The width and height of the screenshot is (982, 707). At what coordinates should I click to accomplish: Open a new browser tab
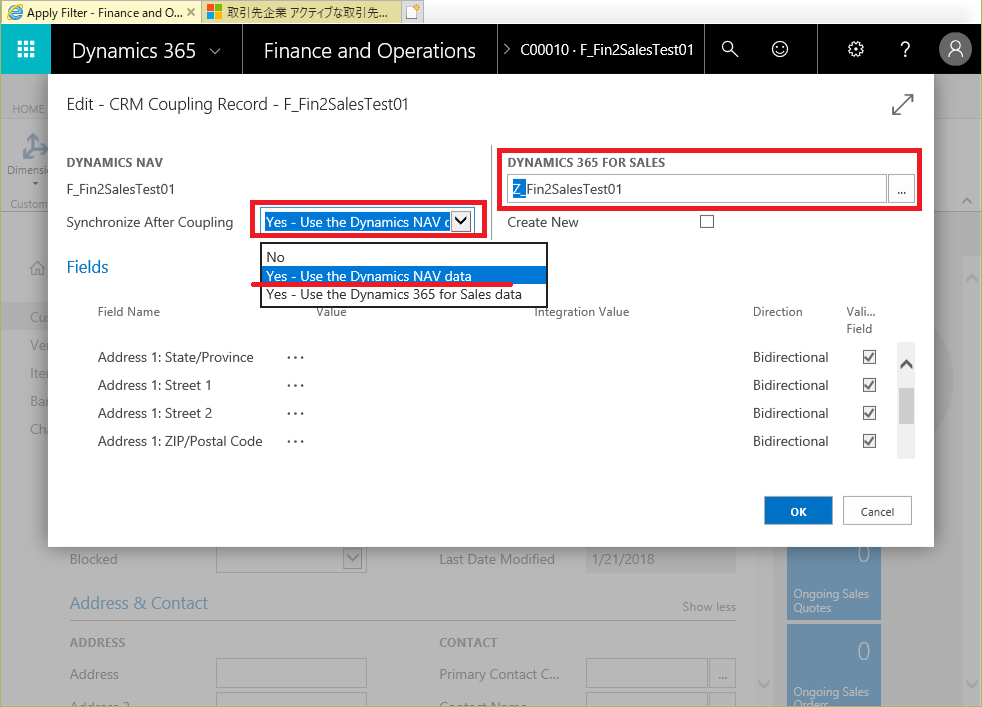click(412, 12)
